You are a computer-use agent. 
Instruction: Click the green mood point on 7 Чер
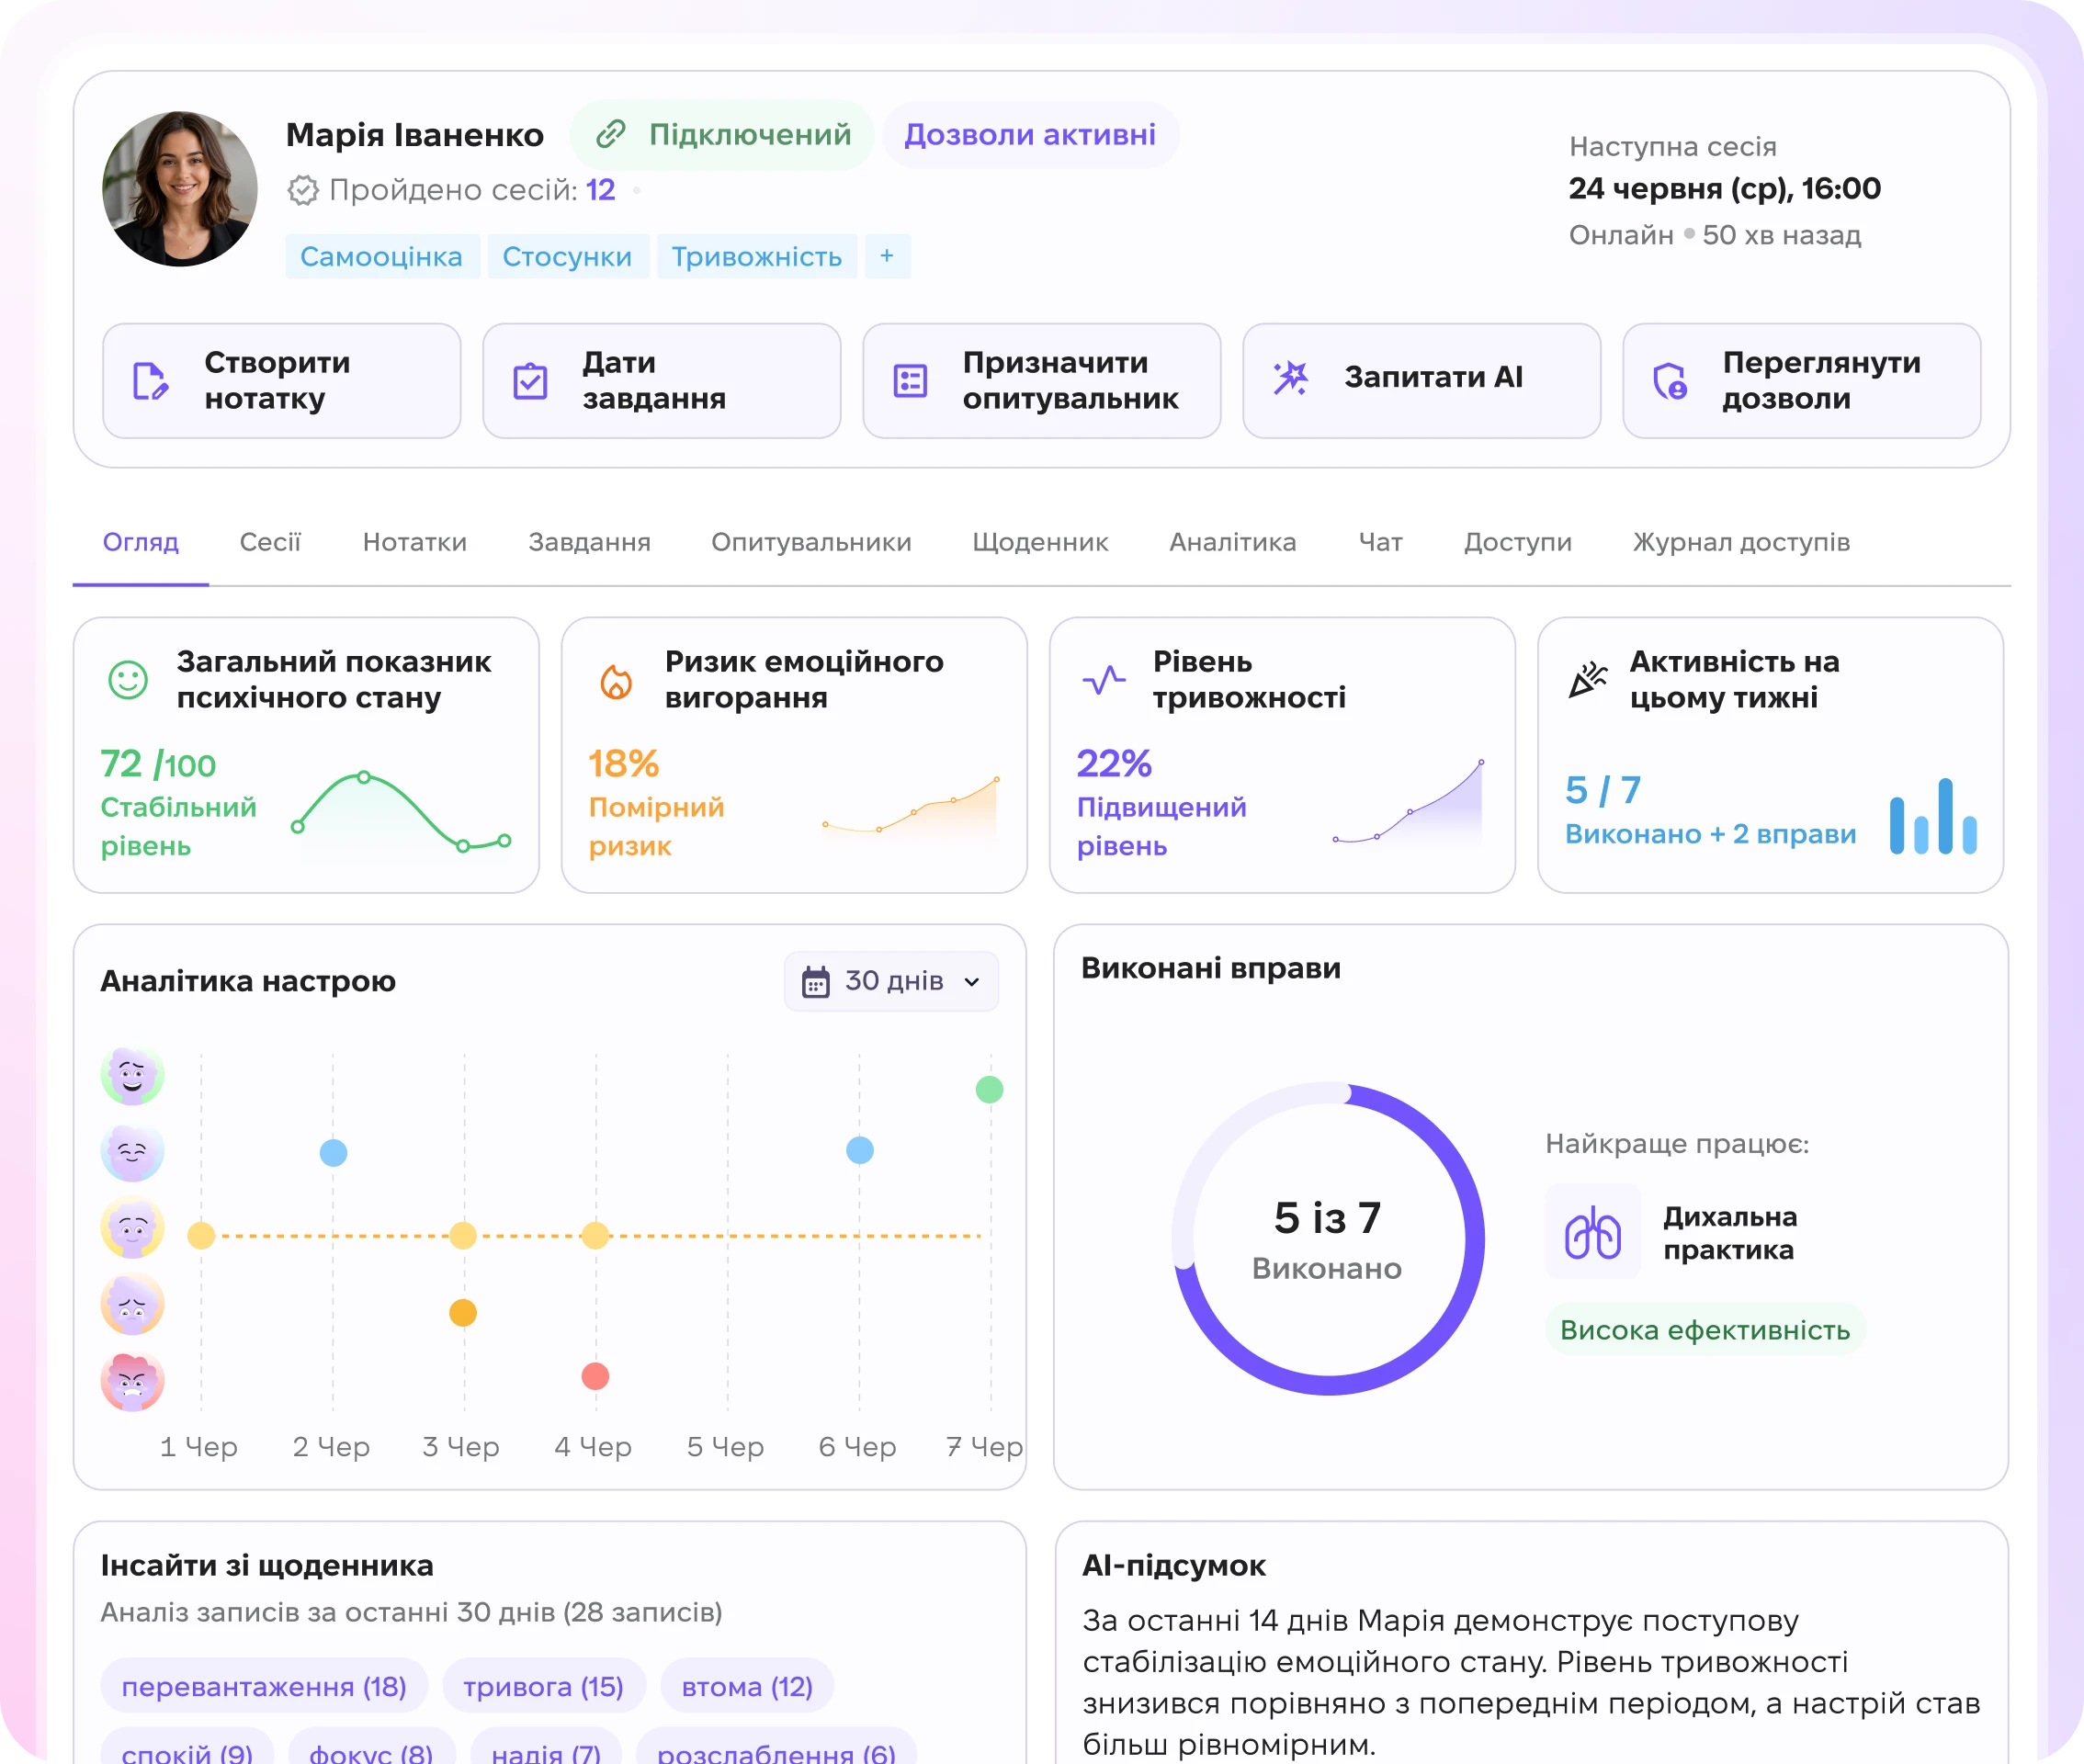pyautogui.click(x=989, y=1090)
